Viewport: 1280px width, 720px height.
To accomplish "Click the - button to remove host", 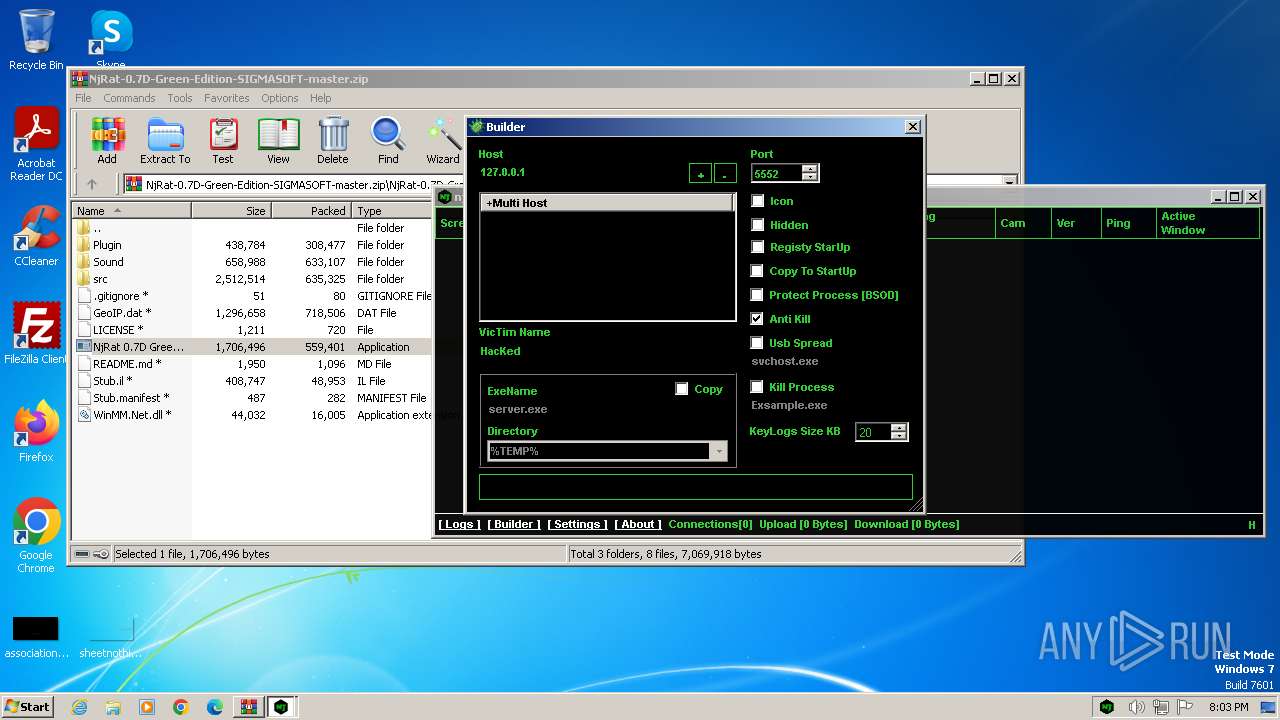I will pos(725,174).
